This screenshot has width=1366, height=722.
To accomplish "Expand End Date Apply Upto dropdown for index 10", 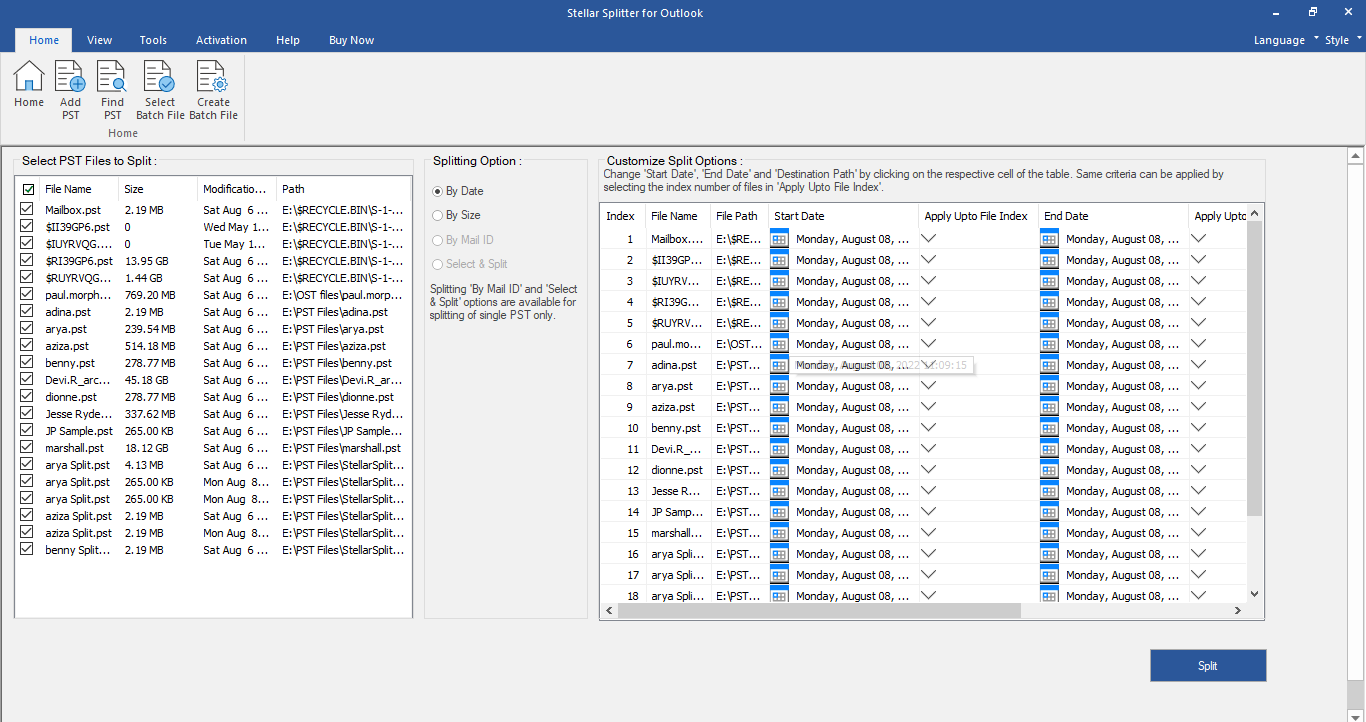I will click(1198, 428).
